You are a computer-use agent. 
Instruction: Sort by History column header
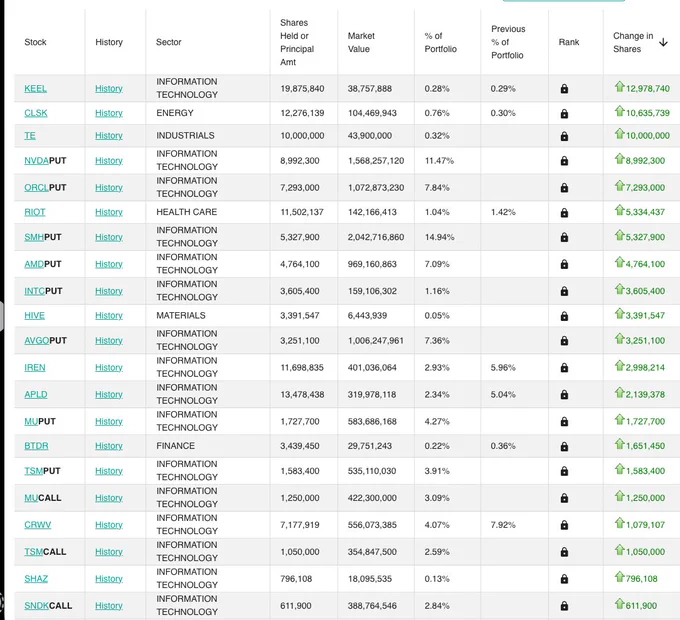tap(109, 42)
